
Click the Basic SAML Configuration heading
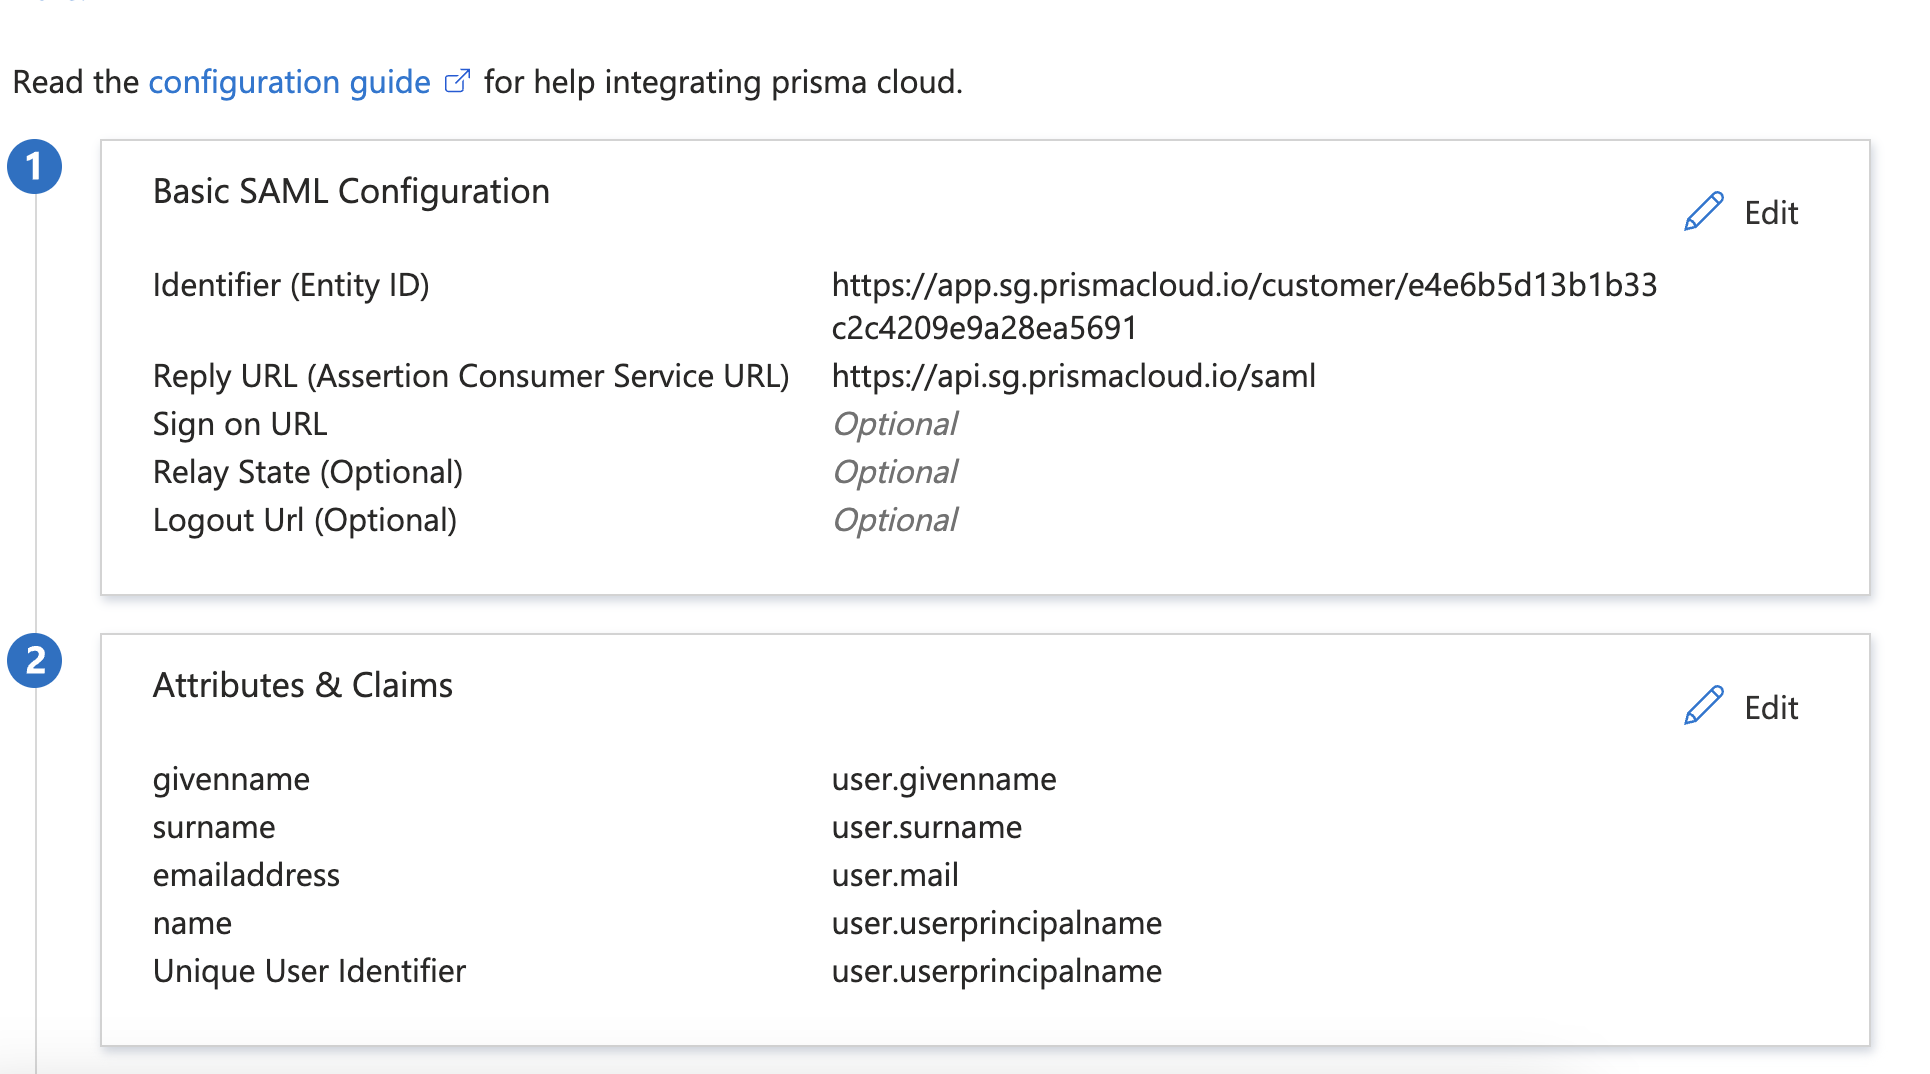coord(351,191)
